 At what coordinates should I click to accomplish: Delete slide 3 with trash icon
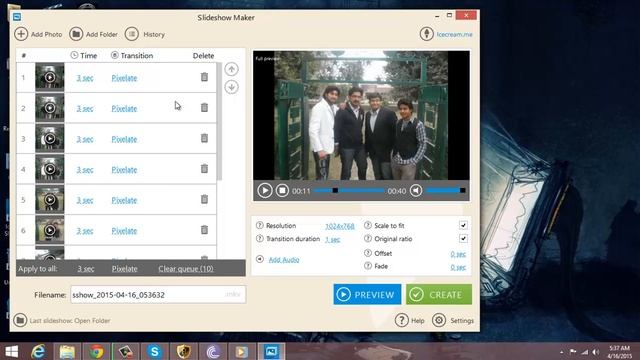[x=204, y=138]
